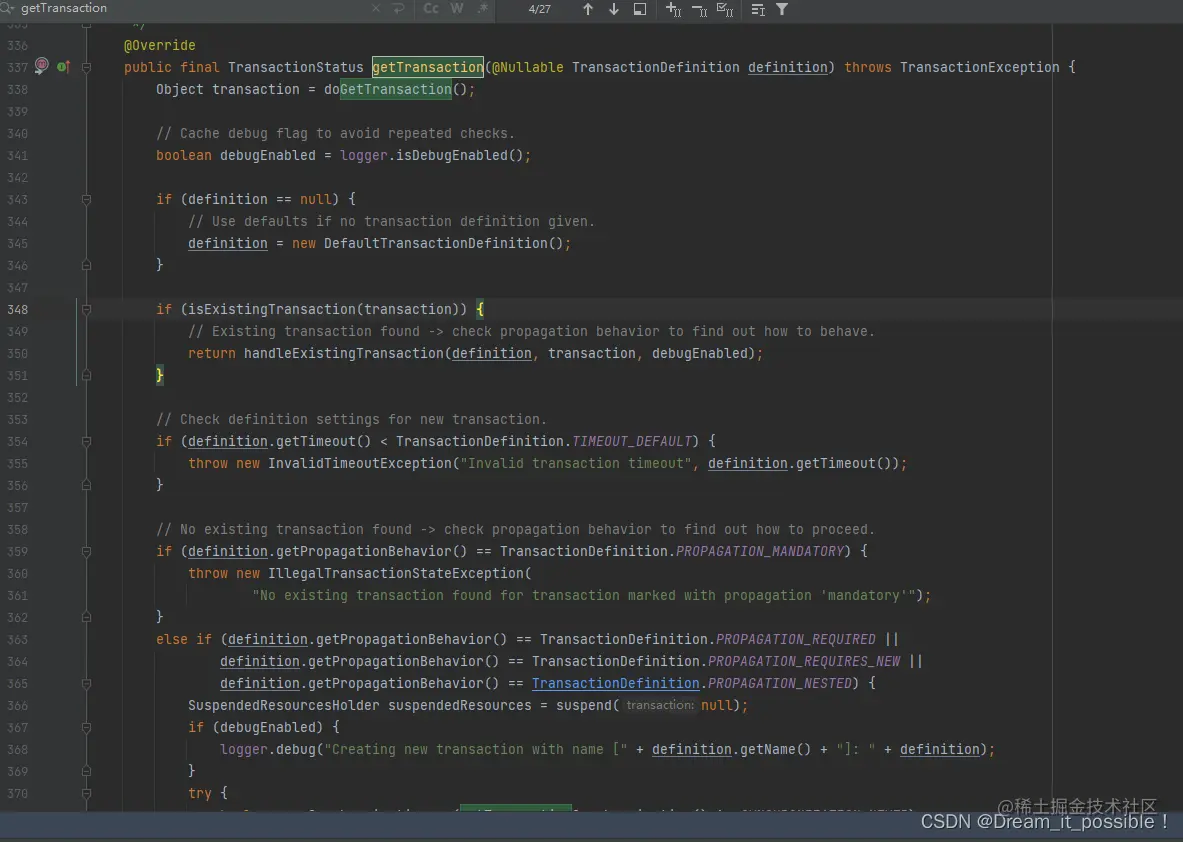This screenshot has width=1183, height=842.
Task: Click the 'Cache debug flag' comment
Action: pos(335,134)
